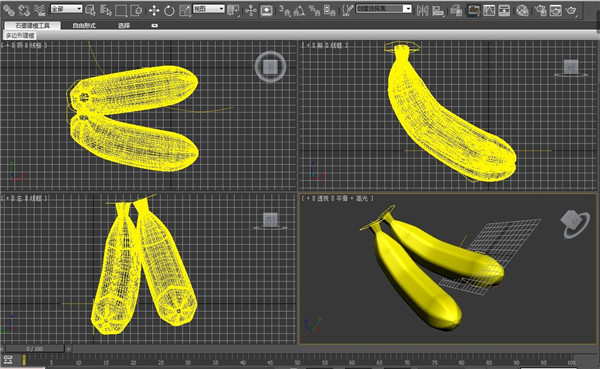Open the Mirror tool
This screenshot has width=600, height=369.
point(422,10)
